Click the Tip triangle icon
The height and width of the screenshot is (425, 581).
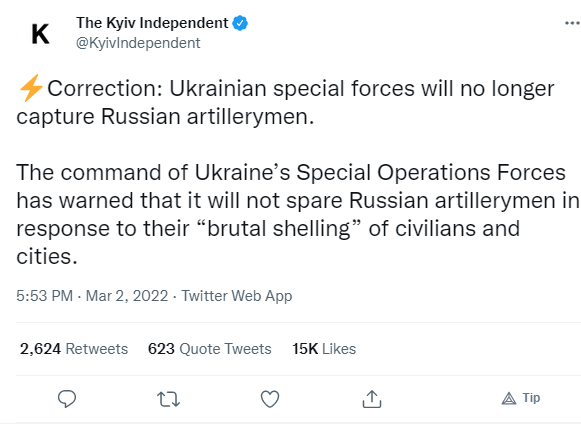509,399
